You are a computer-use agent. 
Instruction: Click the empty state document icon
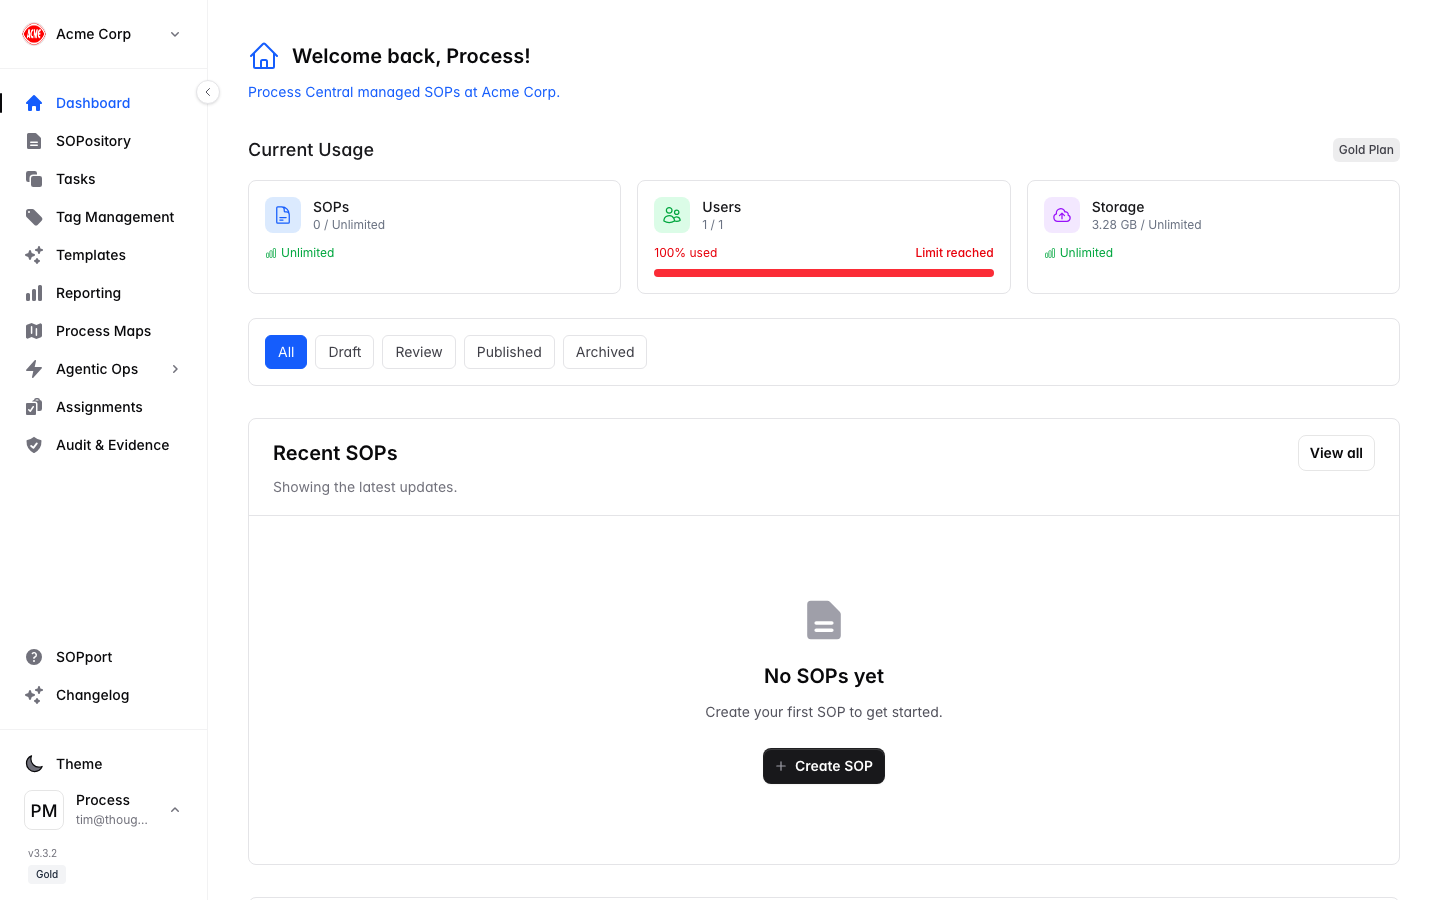point(824,620)
